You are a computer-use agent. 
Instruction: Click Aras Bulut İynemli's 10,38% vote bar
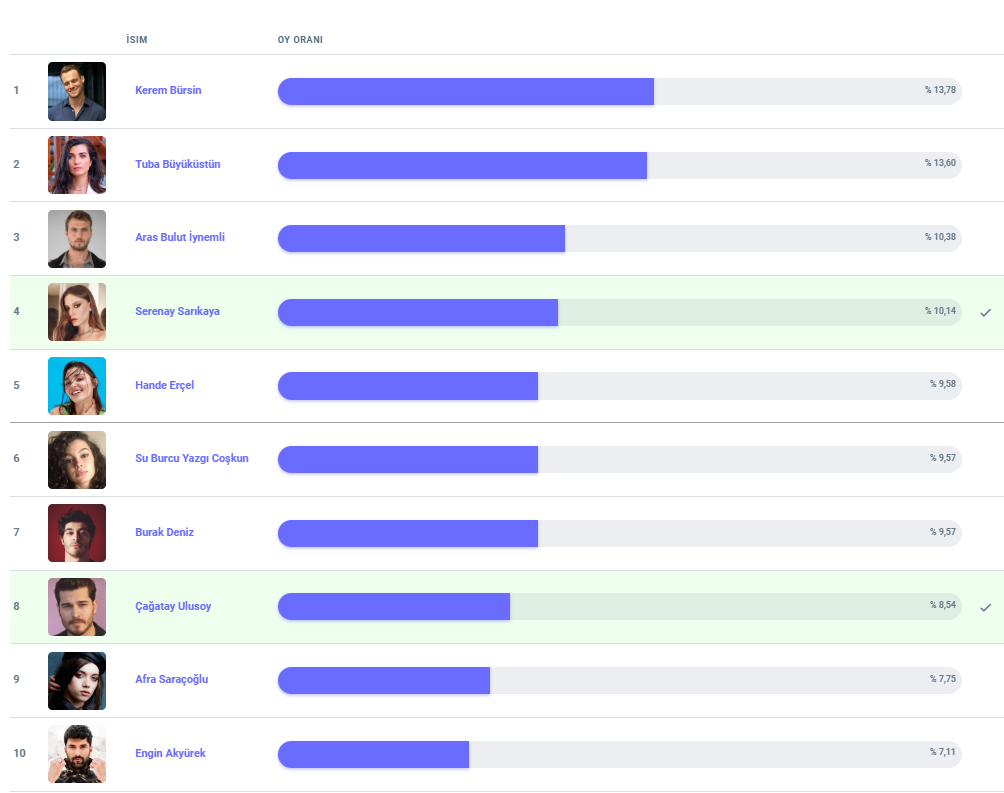(x=619, y=238)
